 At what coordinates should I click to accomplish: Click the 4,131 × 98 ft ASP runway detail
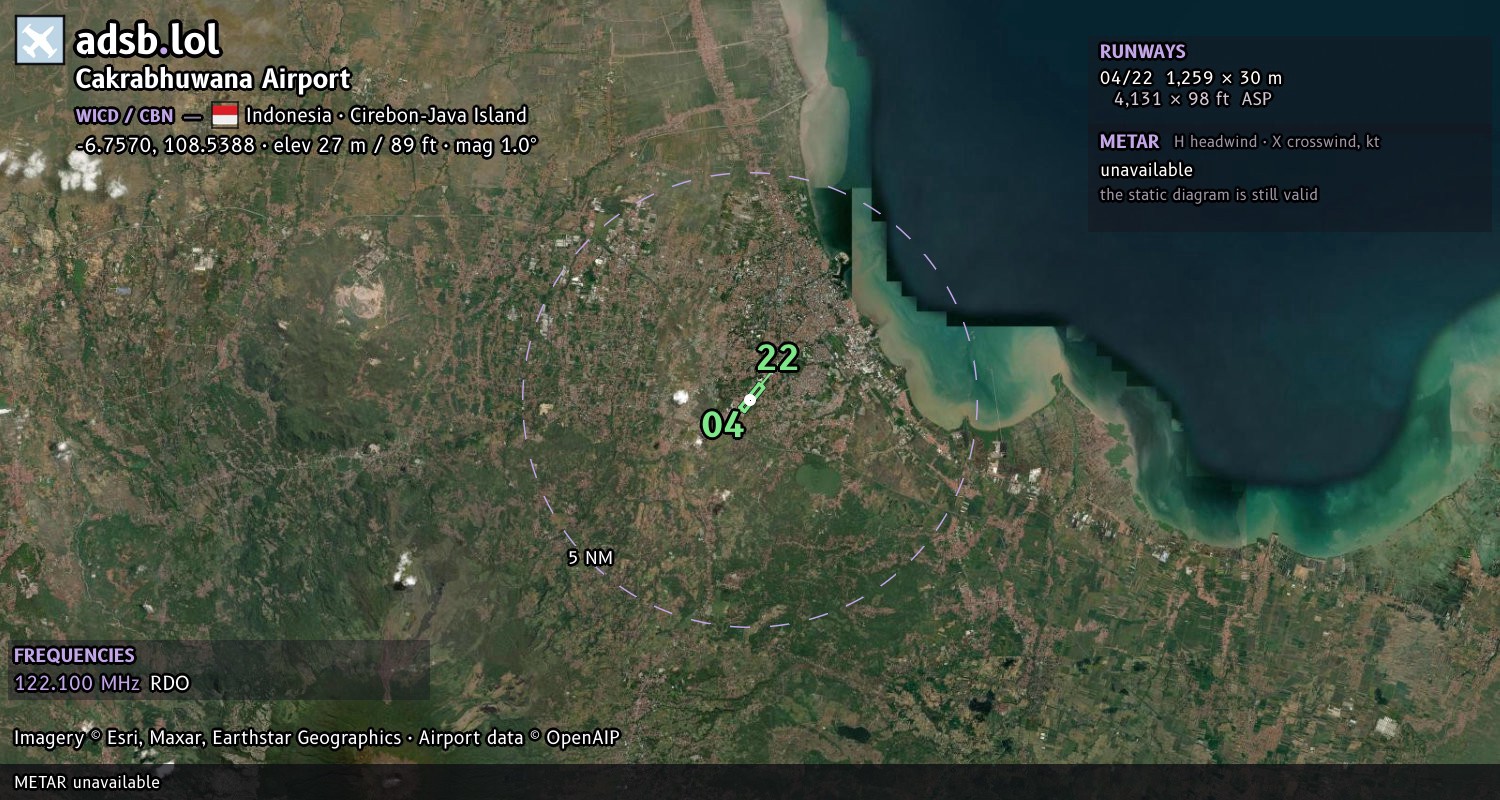coord(1193,99)
